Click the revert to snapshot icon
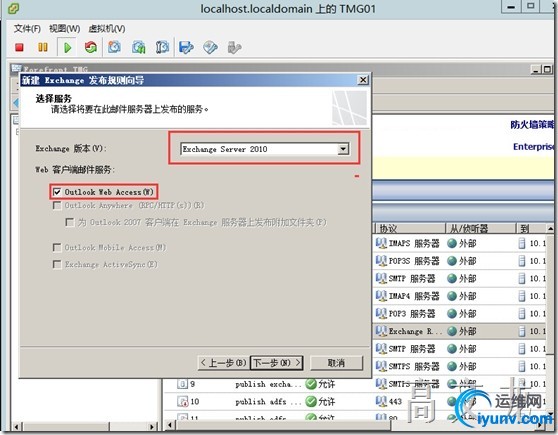Screen dimensions: 558x435 138,47
